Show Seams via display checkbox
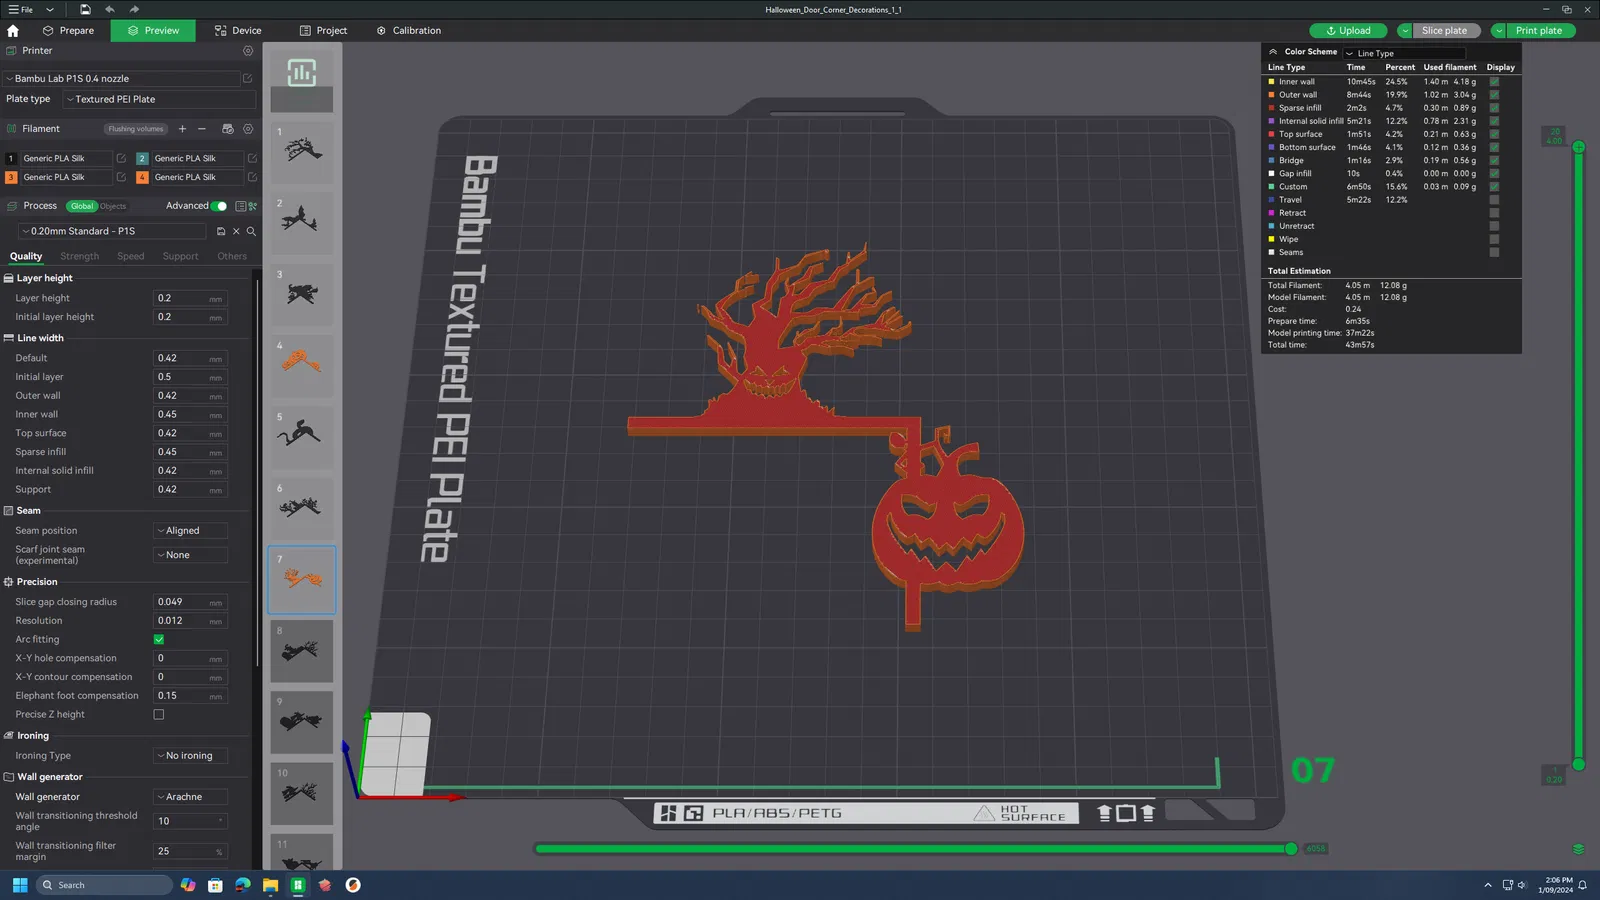1600x900 pixels. point(1494,252)
